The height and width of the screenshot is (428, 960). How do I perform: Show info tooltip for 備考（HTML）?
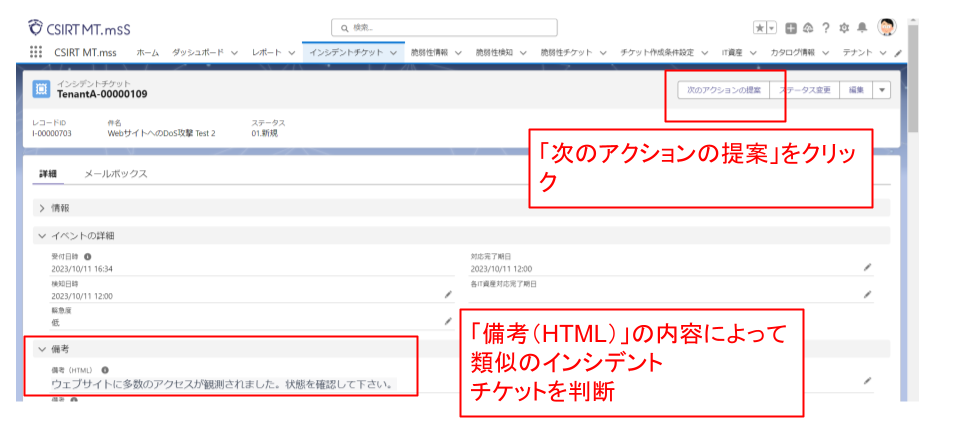point(105,370)
